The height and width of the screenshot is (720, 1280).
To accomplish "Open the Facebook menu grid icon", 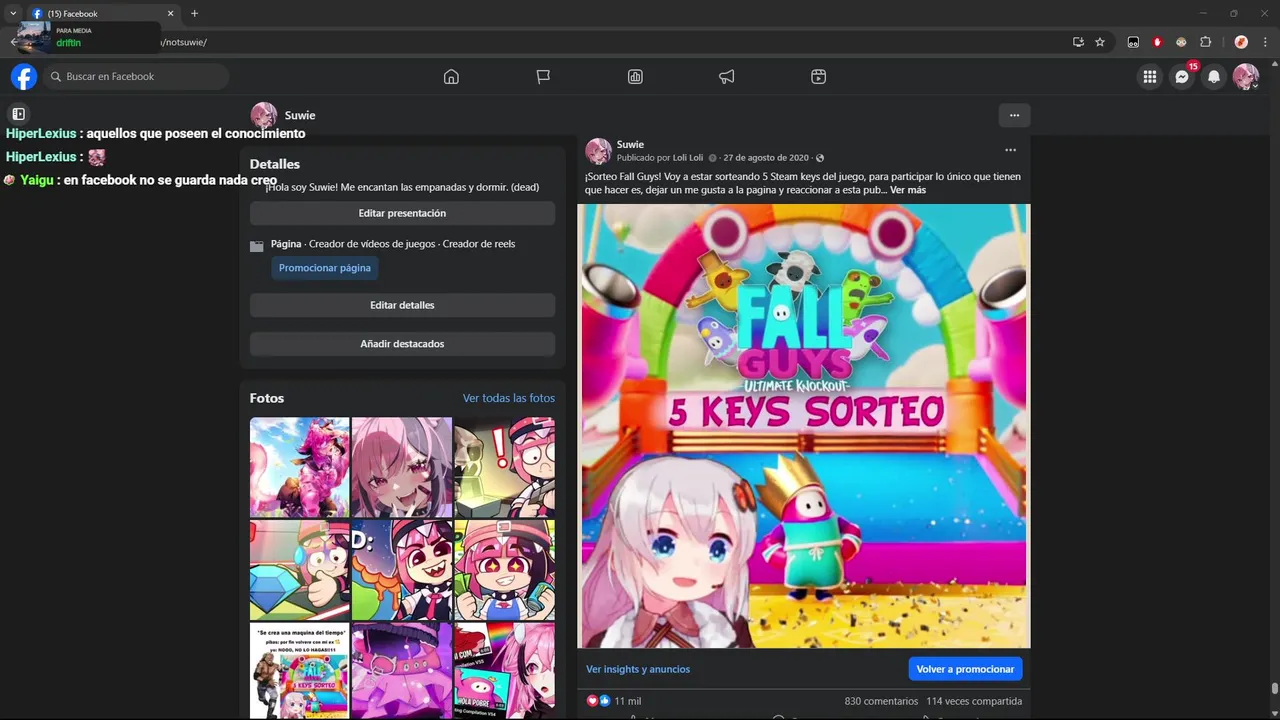I will pyautogui.click(x=1150, y=77).
